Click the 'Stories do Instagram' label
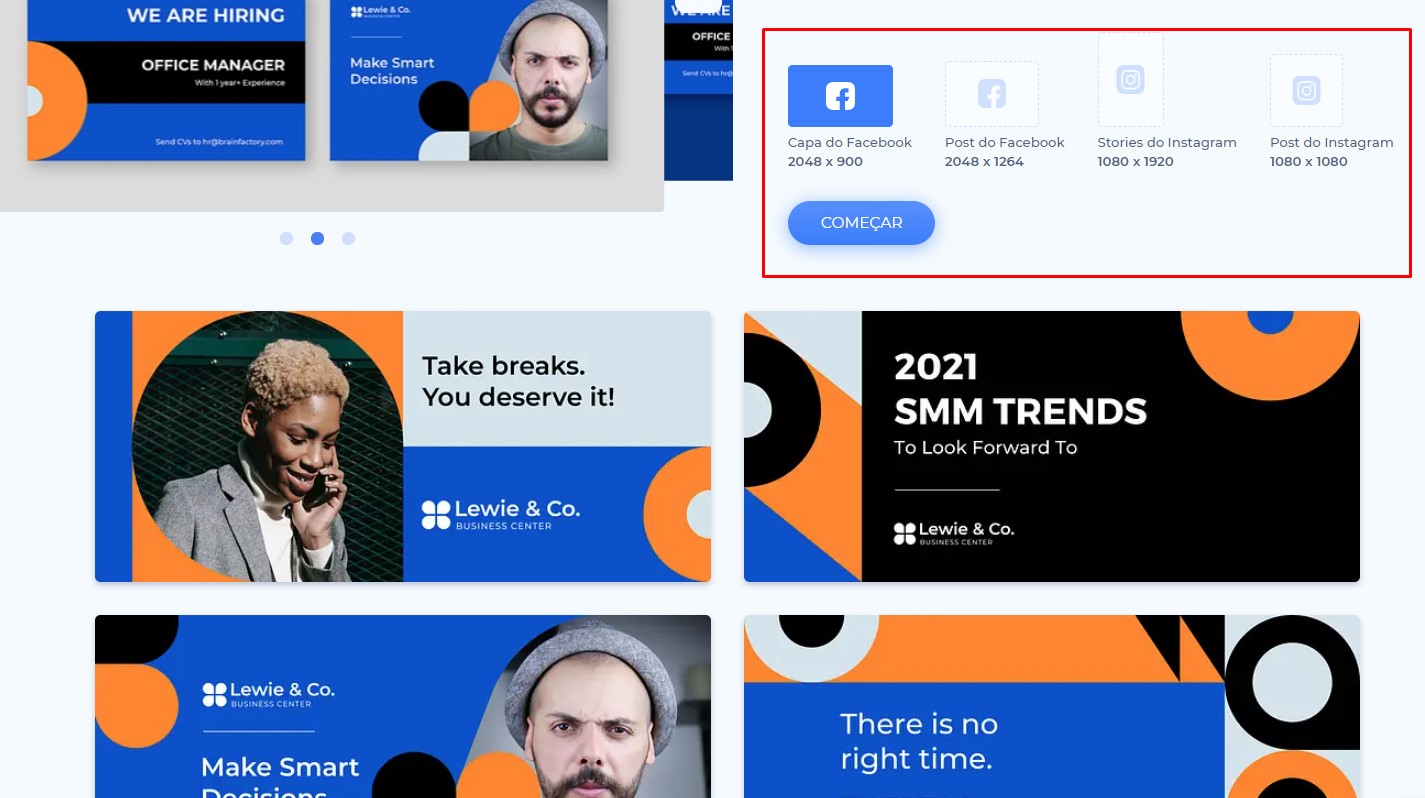1425x798 pixels. point(1167,142)
